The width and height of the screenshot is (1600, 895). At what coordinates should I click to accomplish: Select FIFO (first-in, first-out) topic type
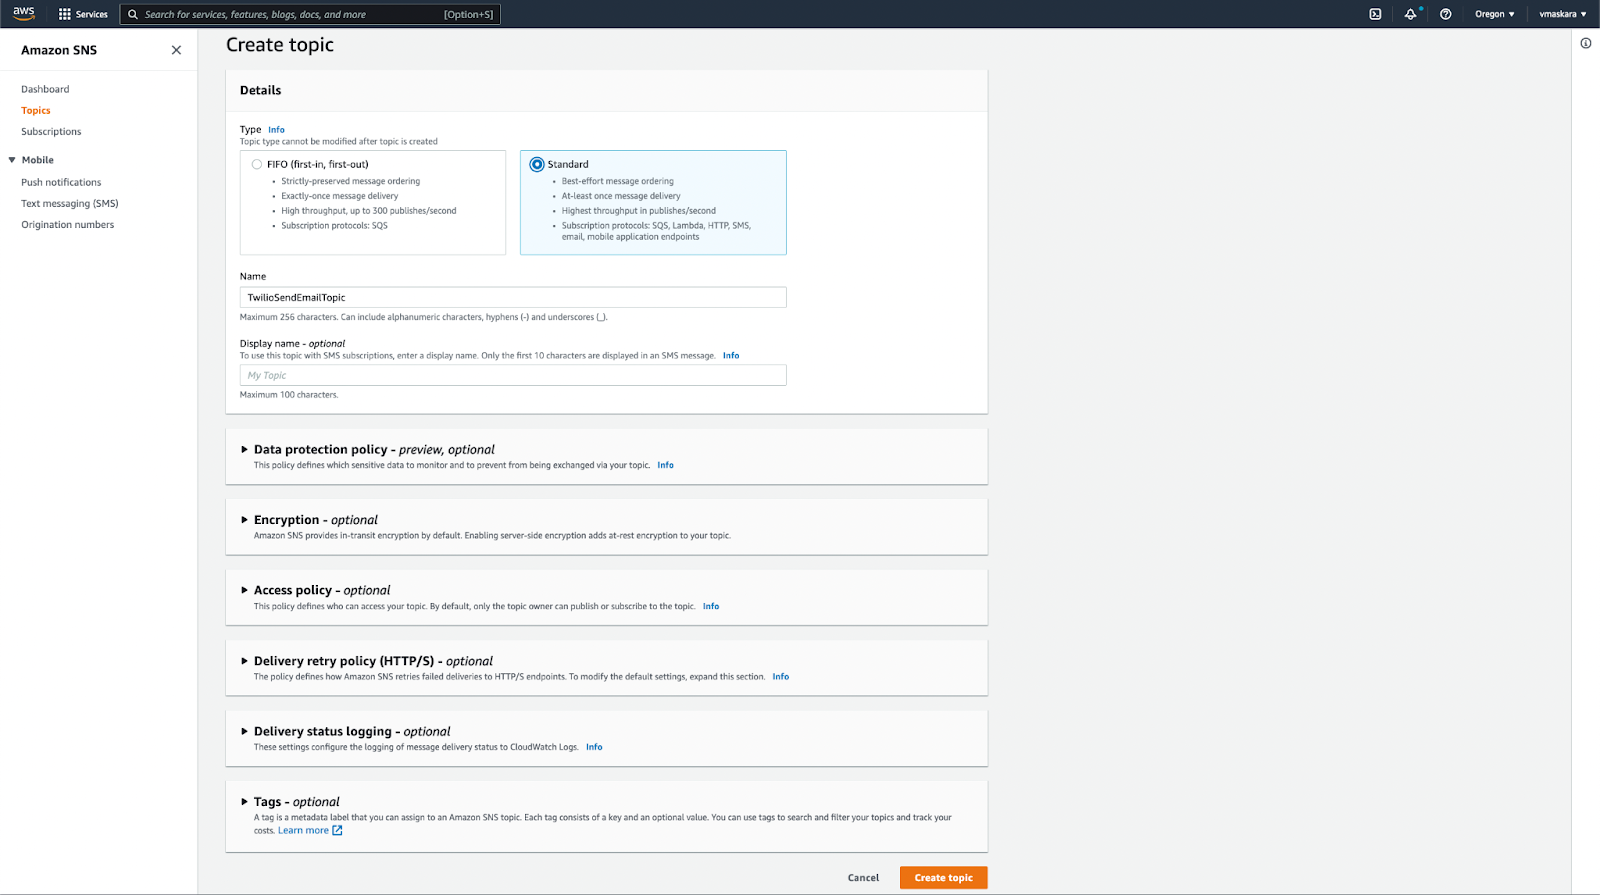click(257, 164)
